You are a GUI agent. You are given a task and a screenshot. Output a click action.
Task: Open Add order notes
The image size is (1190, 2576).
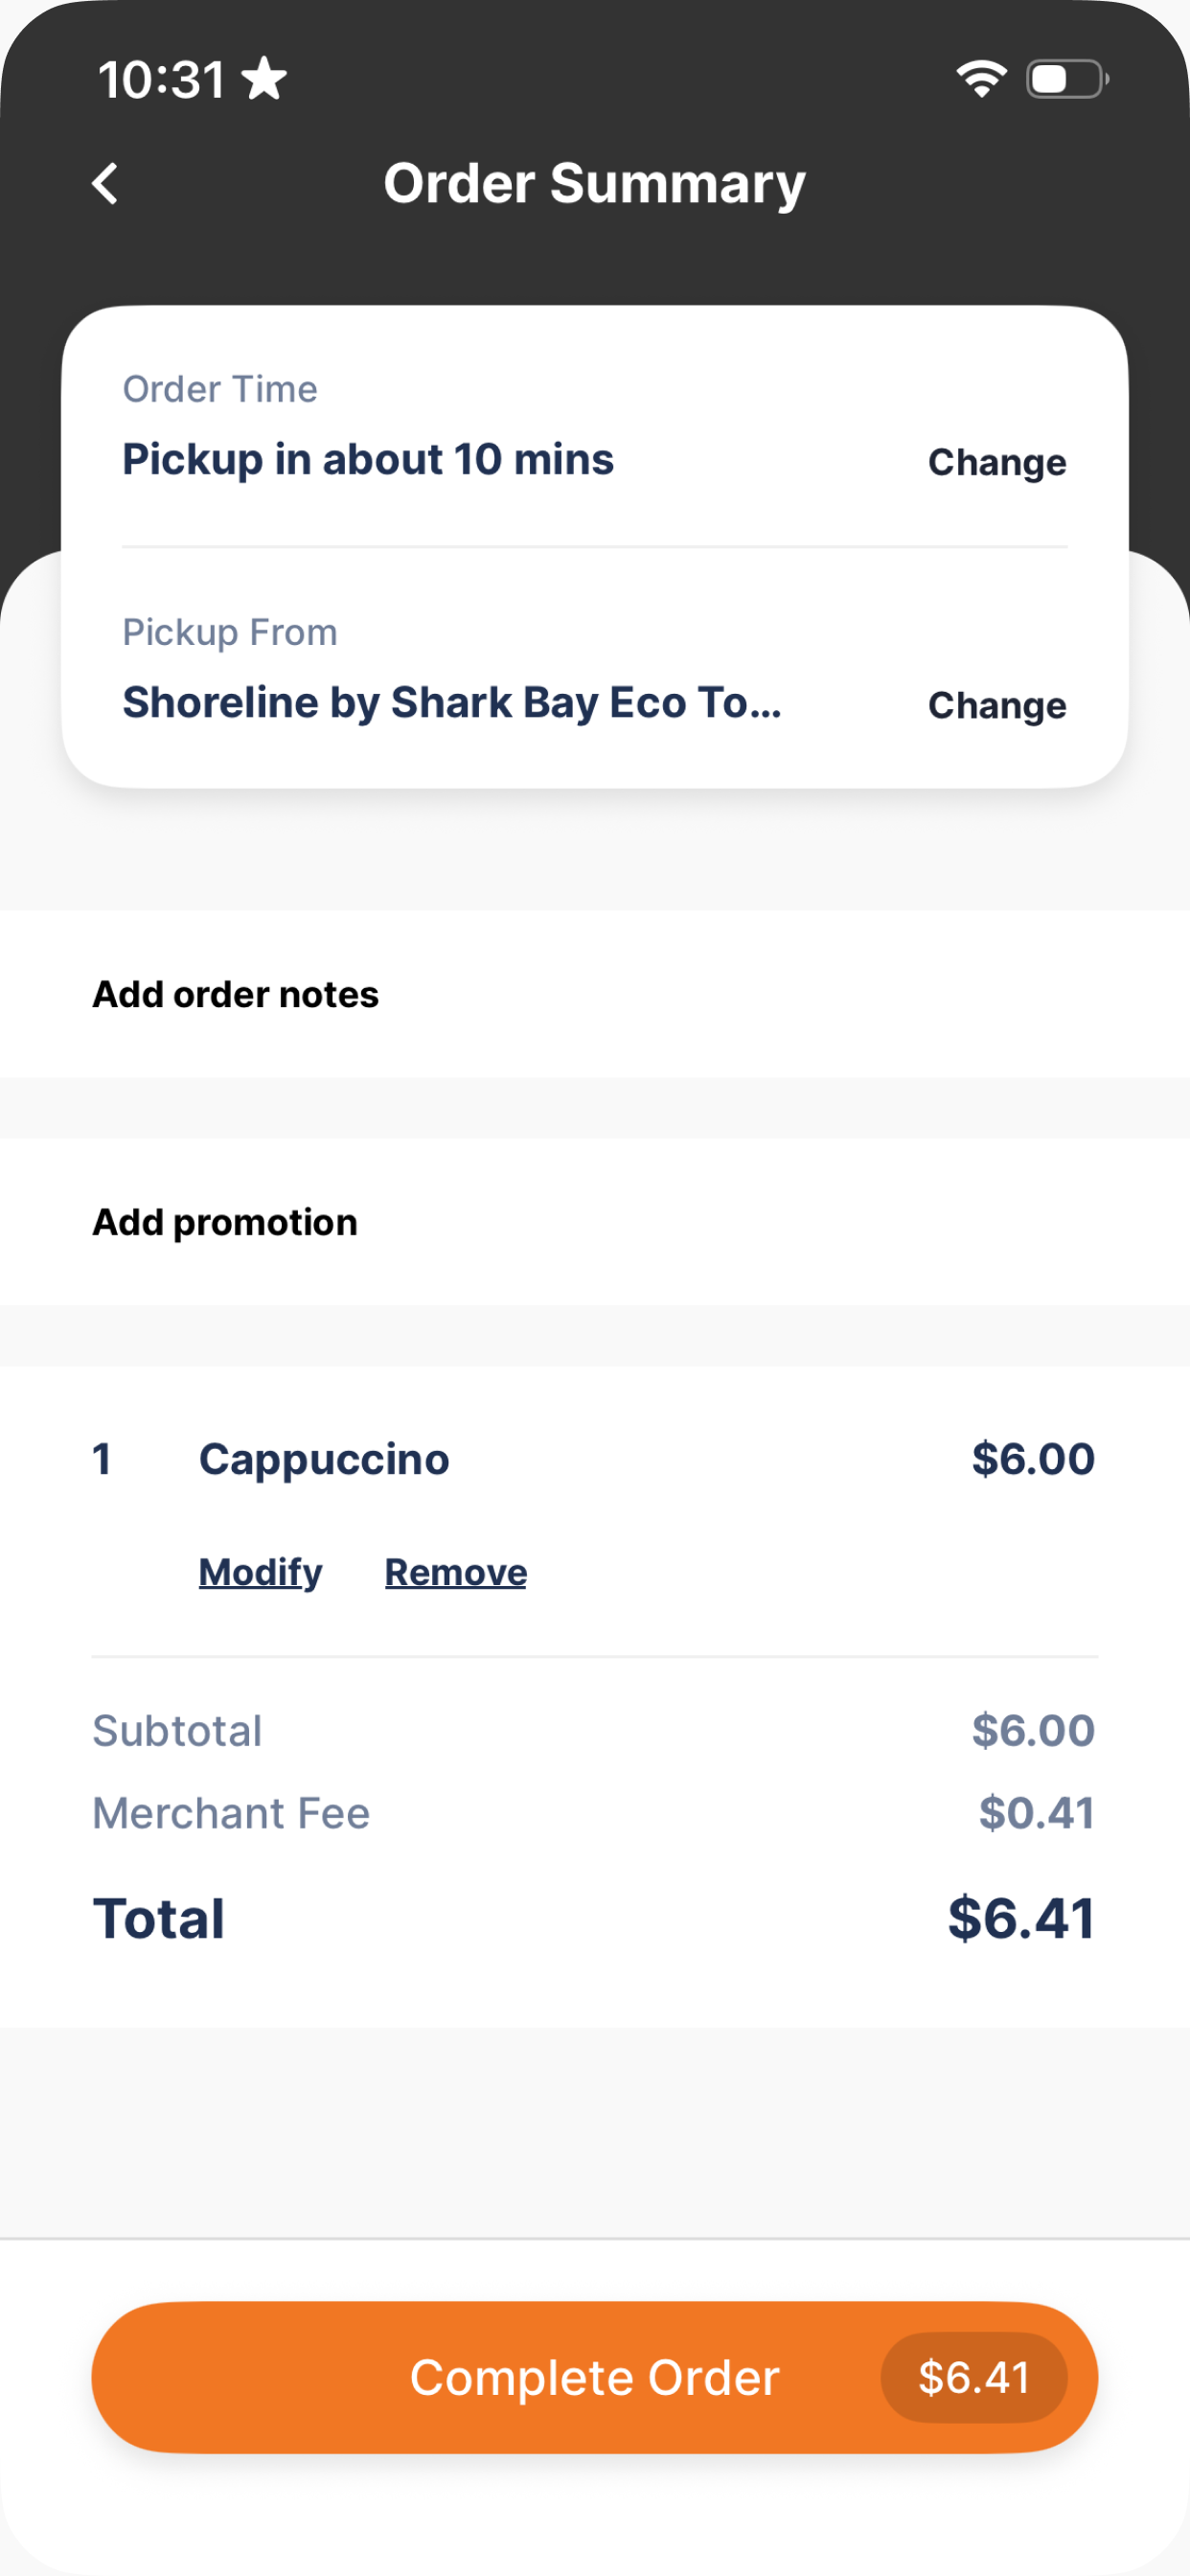point(595,994)
